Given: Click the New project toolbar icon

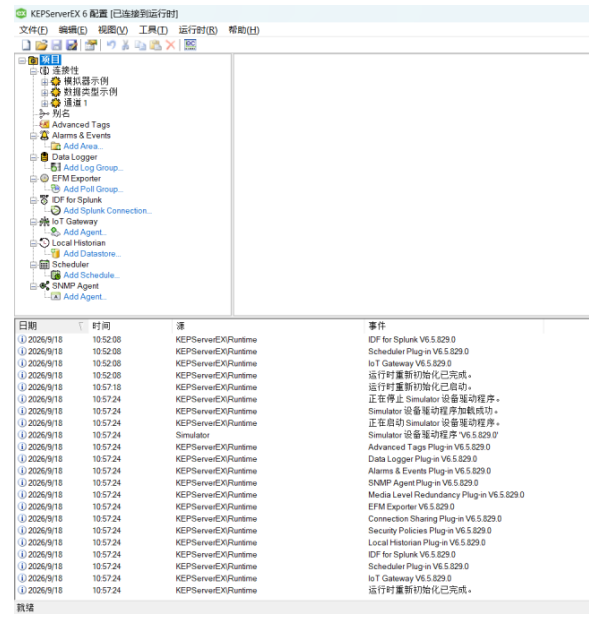Looking at the screenshot, I should [x=26, y=45].
